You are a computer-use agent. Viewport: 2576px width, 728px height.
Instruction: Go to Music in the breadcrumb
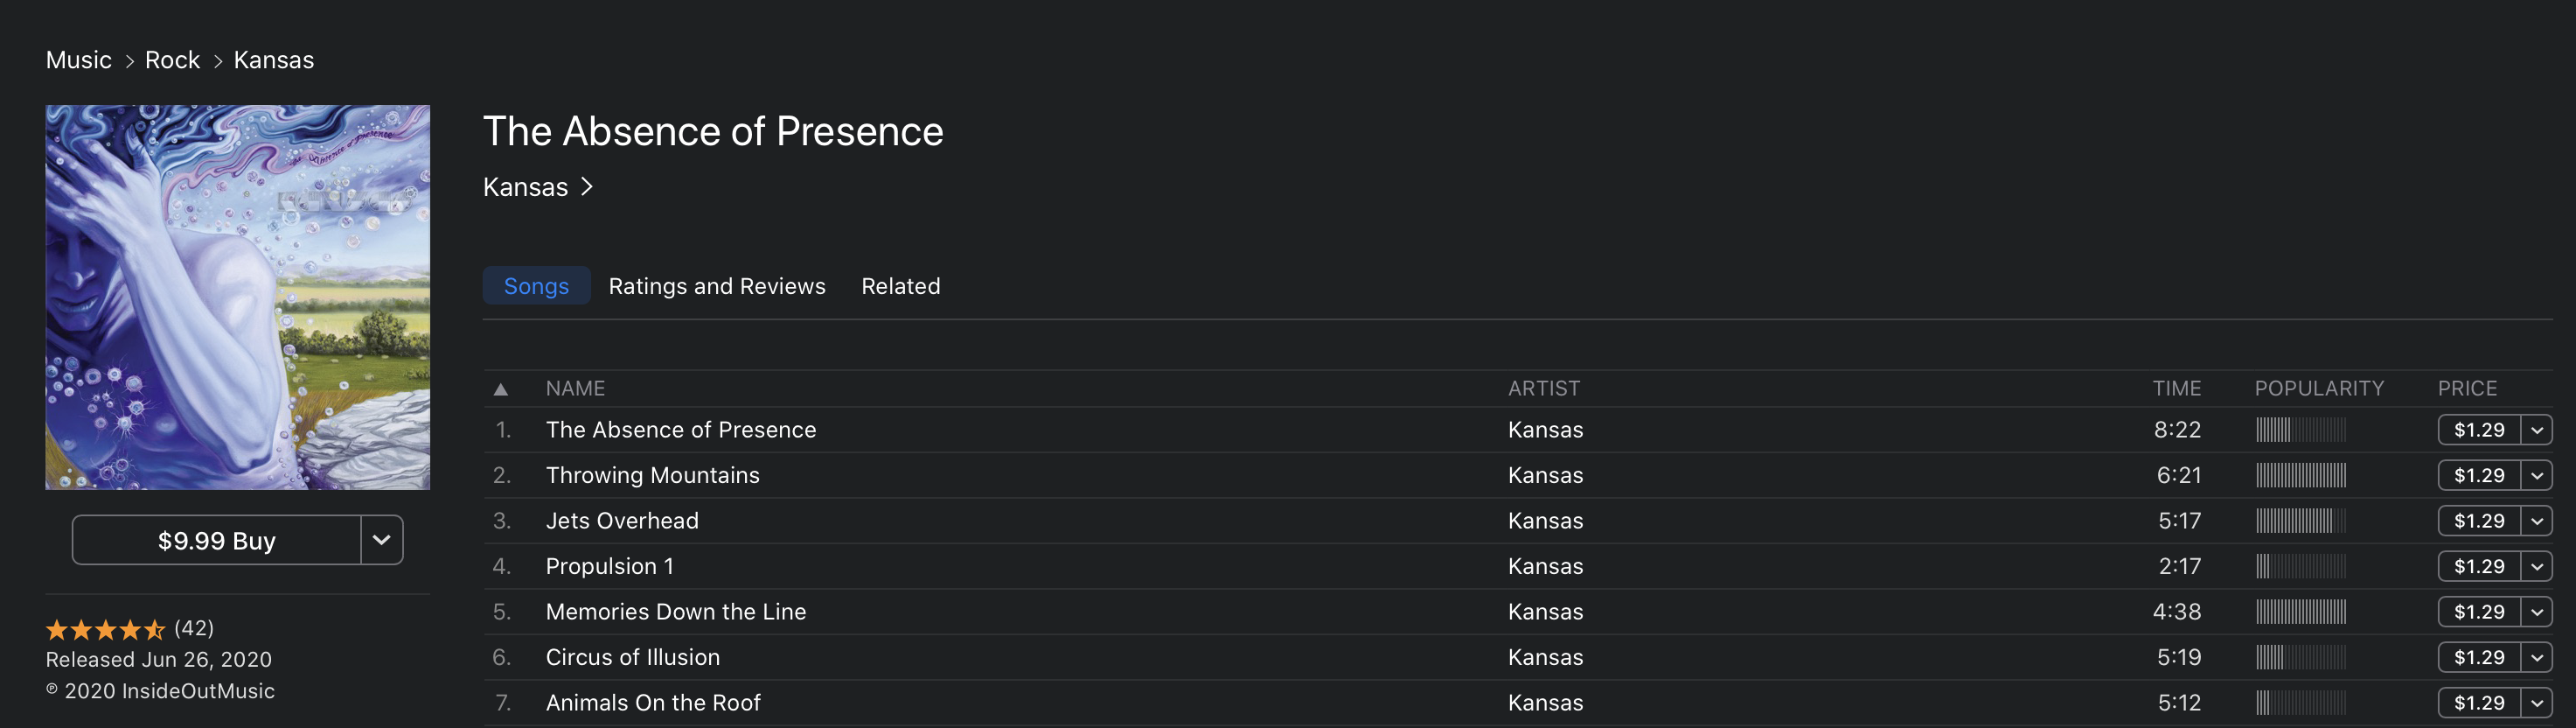pyautogui.click(x=79, y=60)
